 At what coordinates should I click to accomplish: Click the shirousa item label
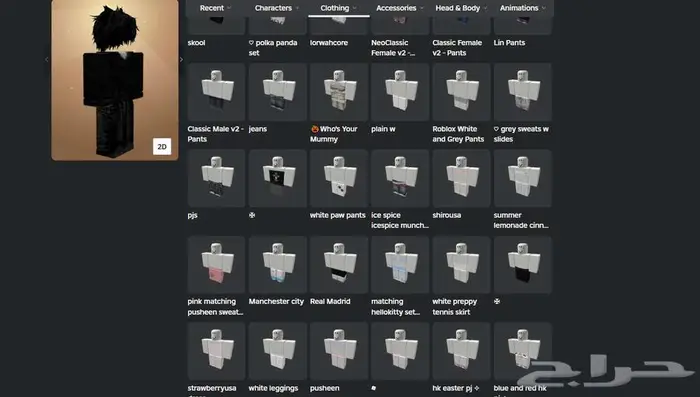(x=446, y=215)
